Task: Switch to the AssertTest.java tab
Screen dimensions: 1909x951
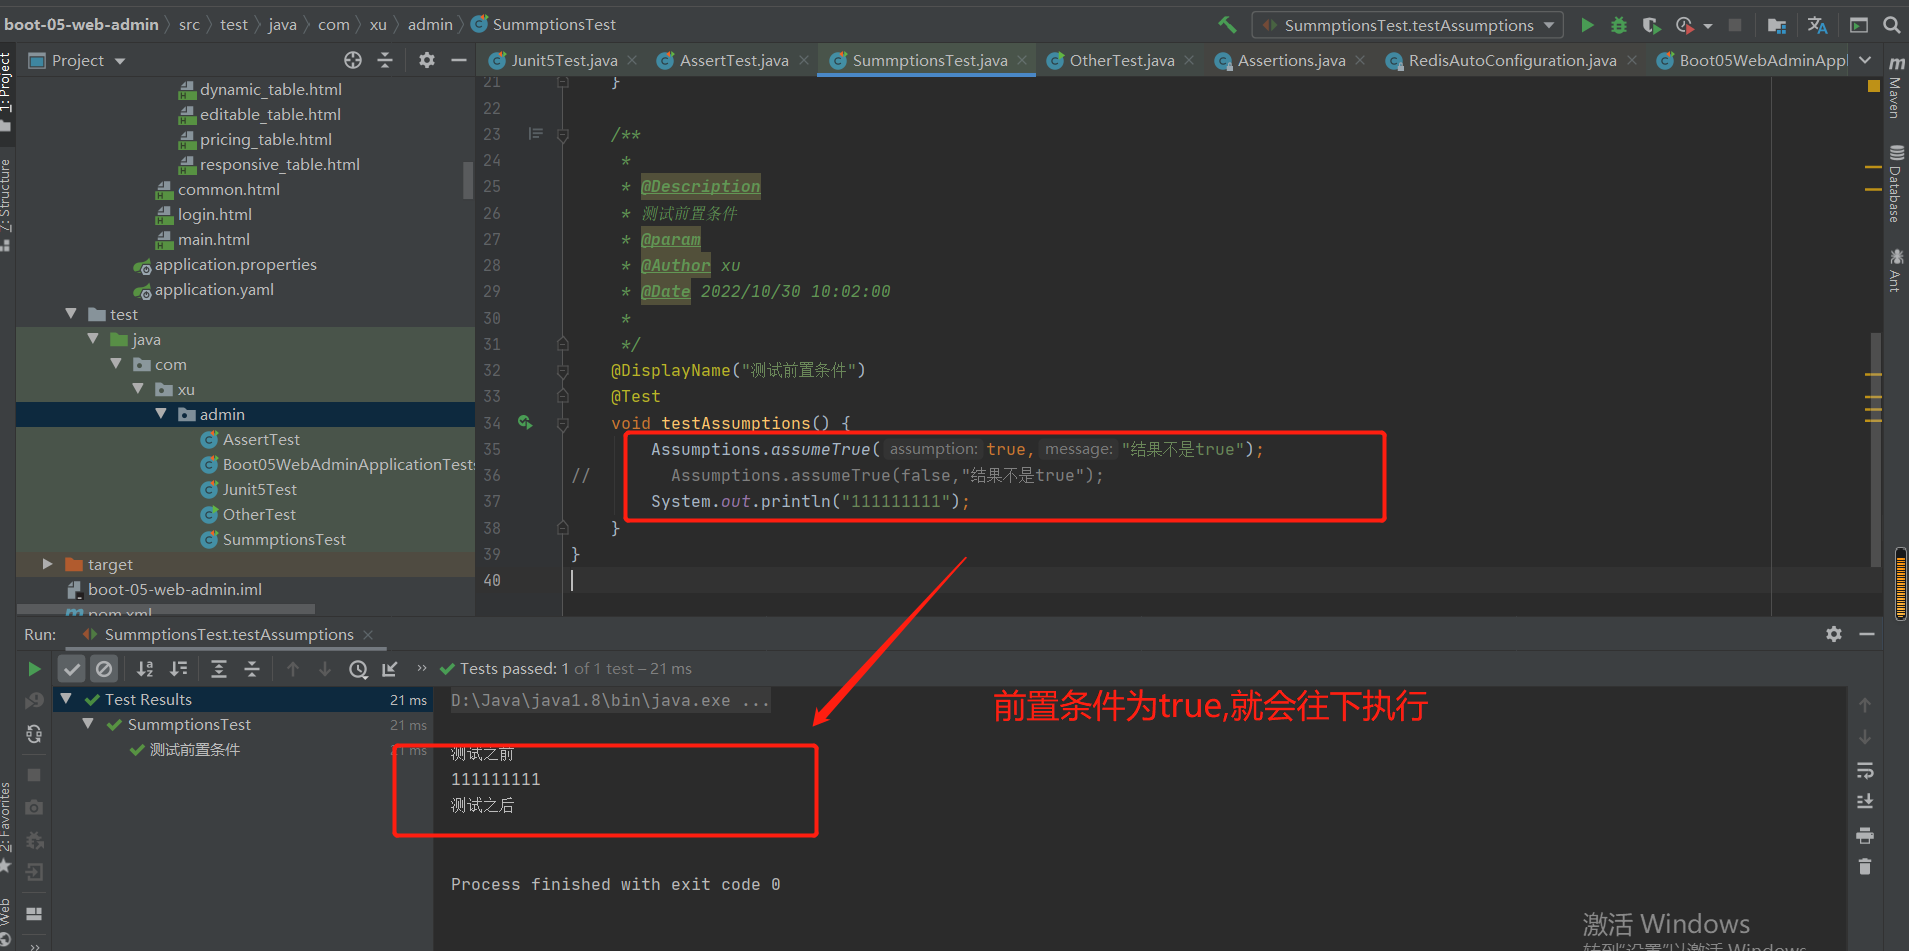Action: pyautogui.click(x=733, y=60)
